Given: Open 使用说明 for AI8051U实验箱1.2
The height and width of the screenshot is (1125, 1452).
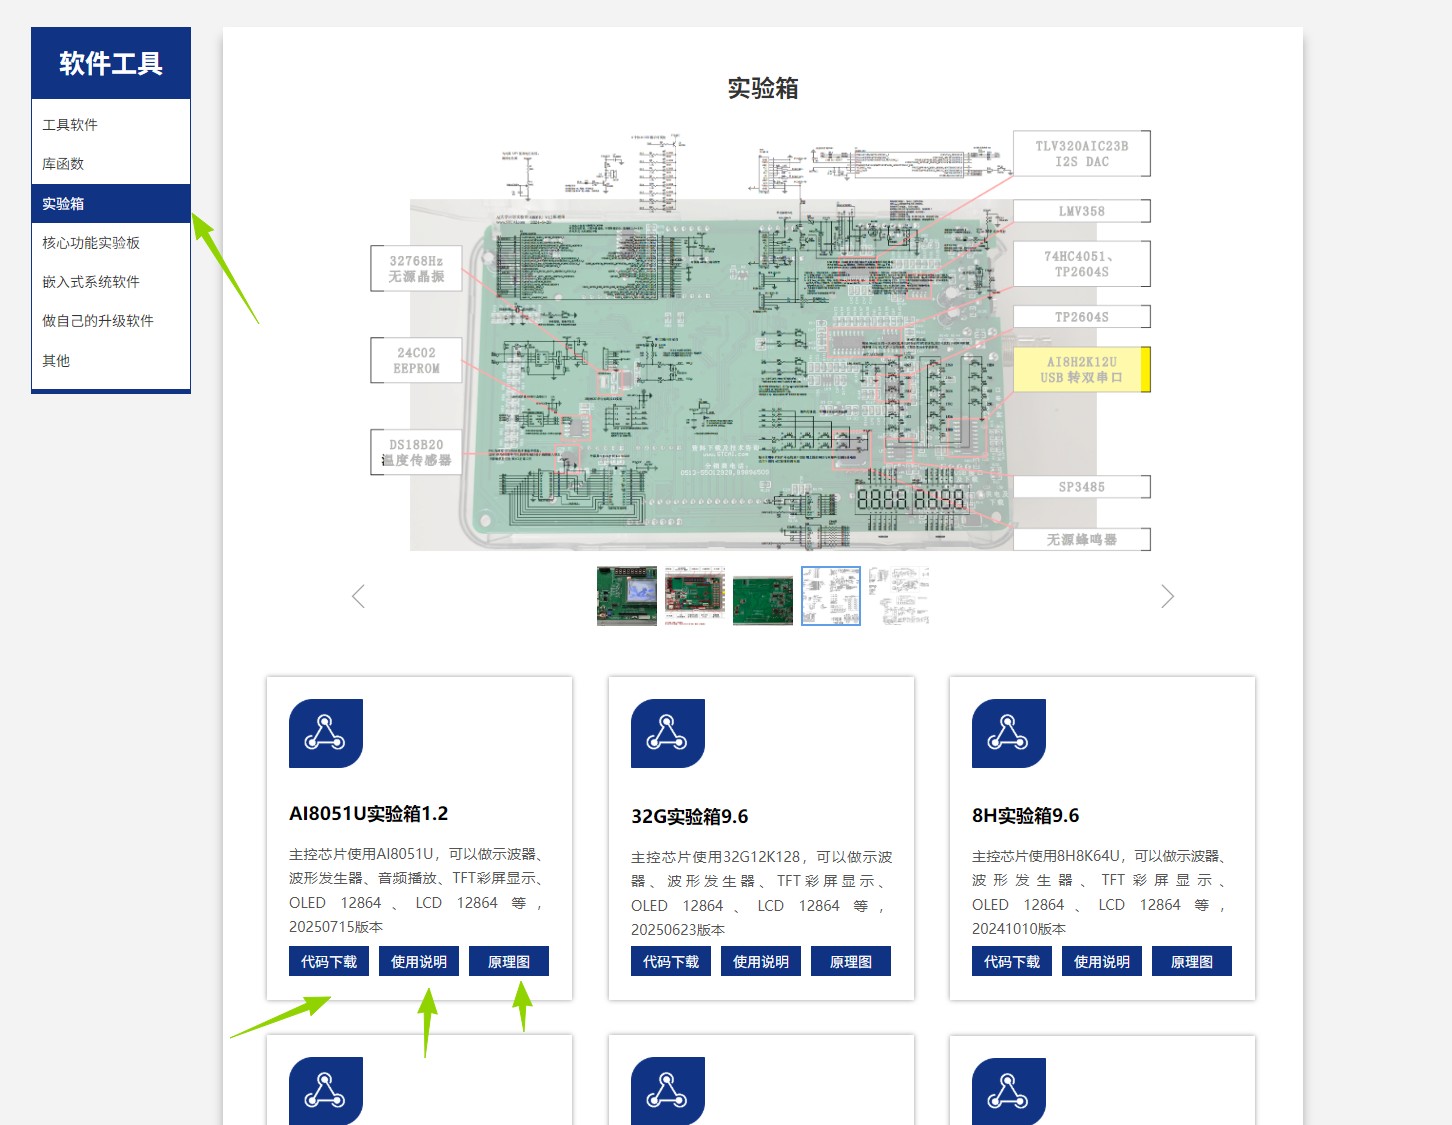Looking at the screenshot, I should pos(419,961).
